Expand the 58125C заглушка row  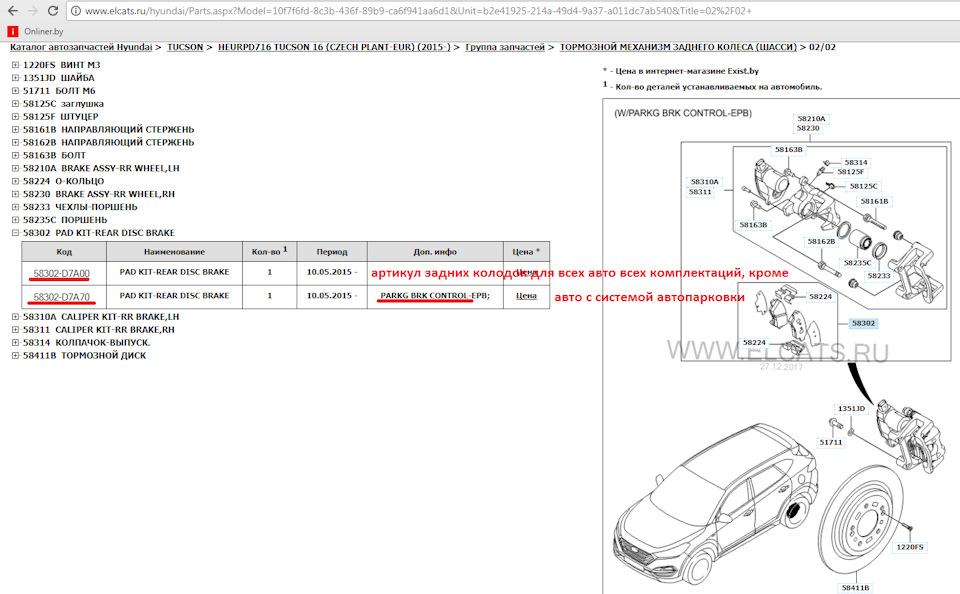click(x=15, y=103)
